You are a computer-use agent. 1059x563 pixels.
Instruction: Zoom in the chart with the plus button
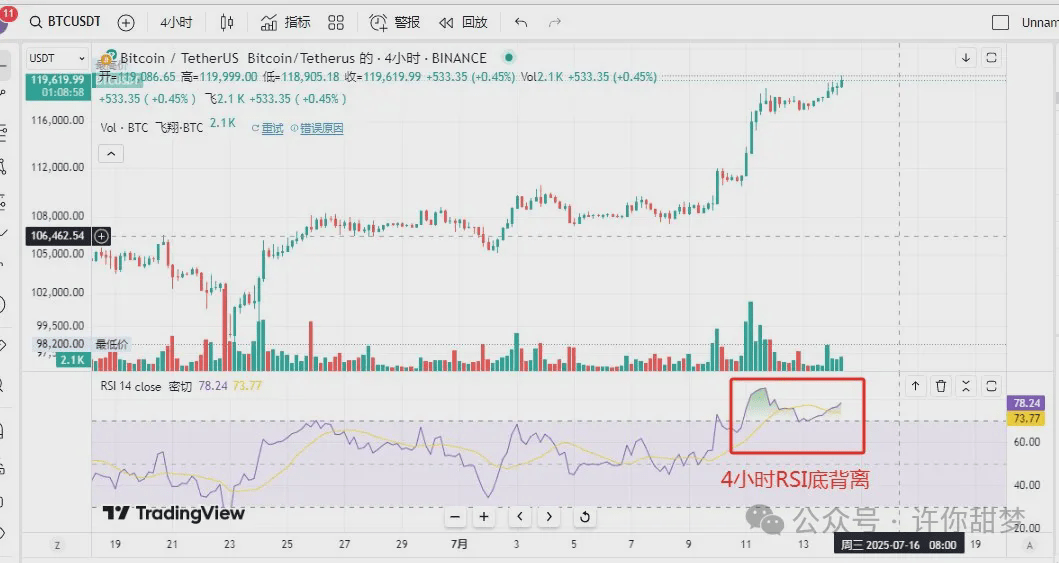484,517
